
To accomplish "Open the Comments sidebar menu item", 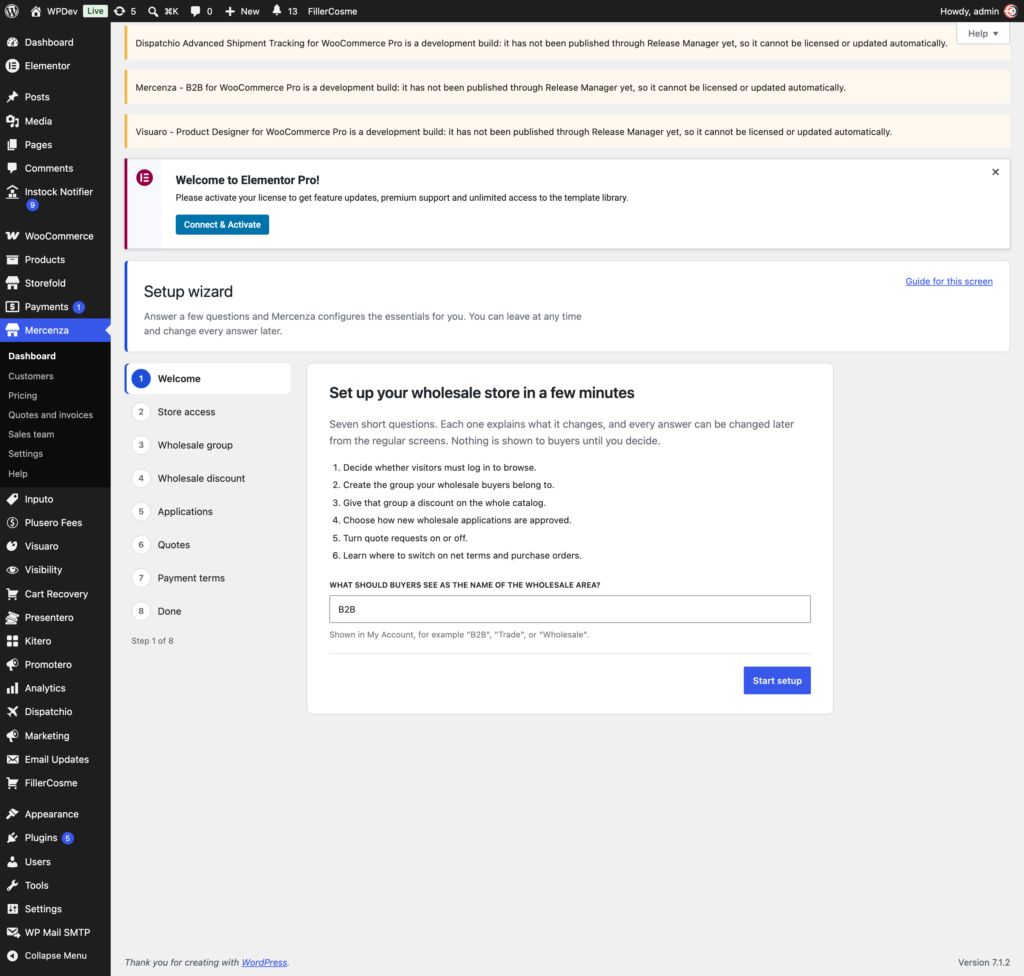I will [56, 169].
